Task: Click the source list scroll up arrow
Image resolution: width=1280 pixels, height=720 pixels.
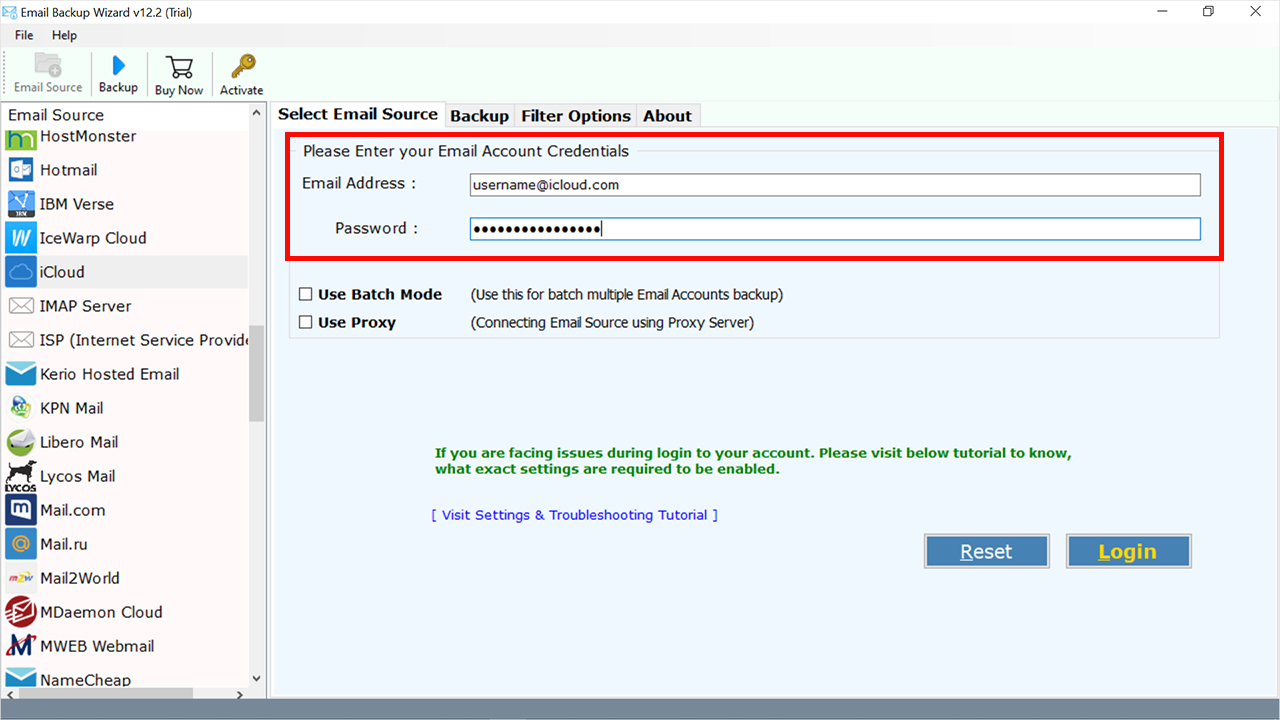Action: coord(257,113)
